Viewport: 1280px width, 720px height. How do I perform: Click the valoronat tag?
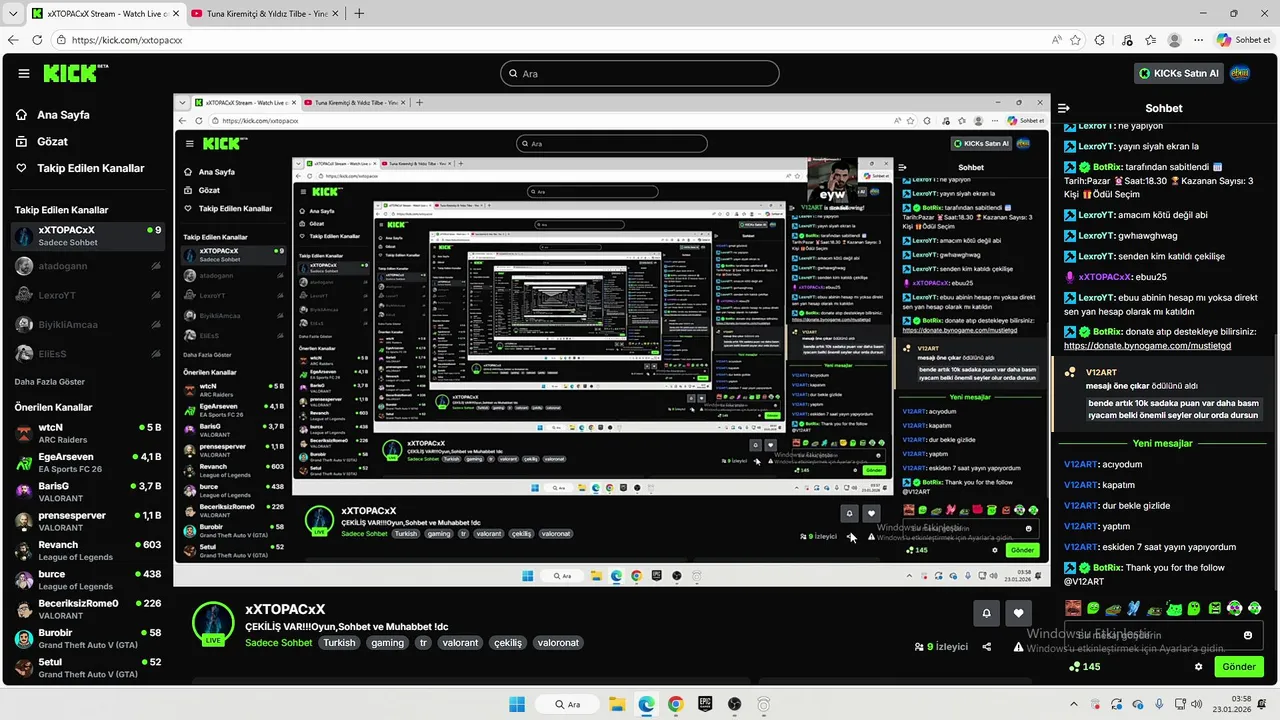[x=558, y=643]
